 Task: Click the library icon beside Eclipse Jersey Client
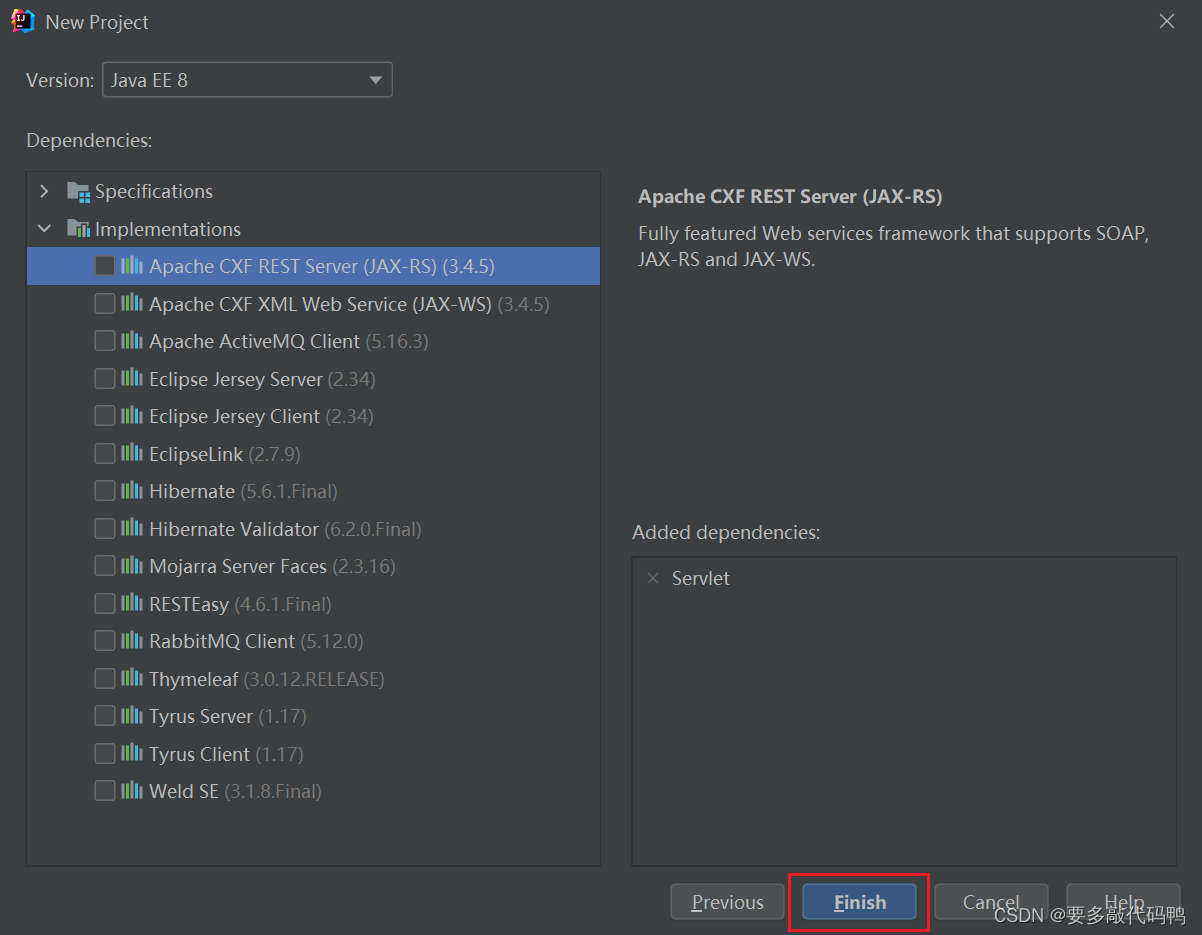pyautogui.click(x=132, y=416)
